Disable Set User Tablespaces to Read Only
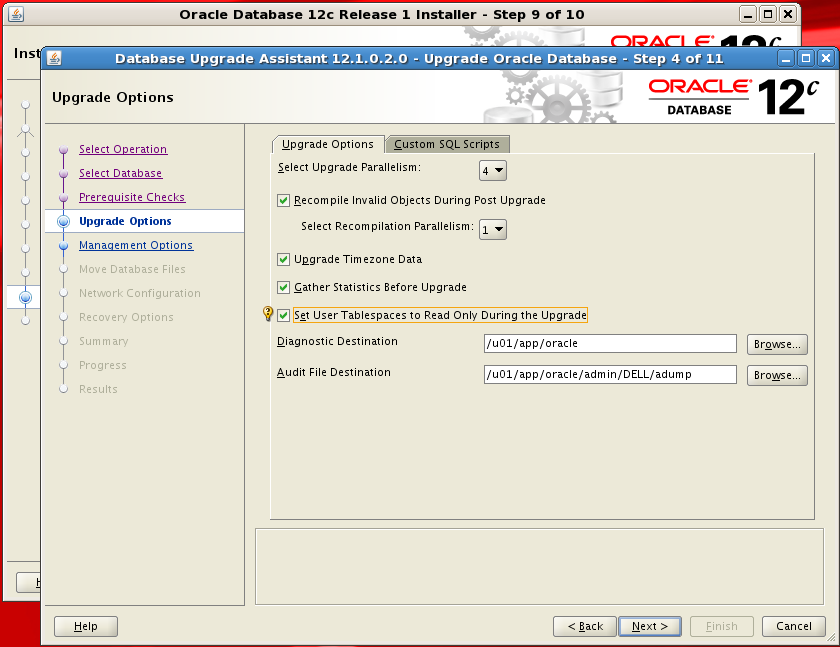 point(283,315)
